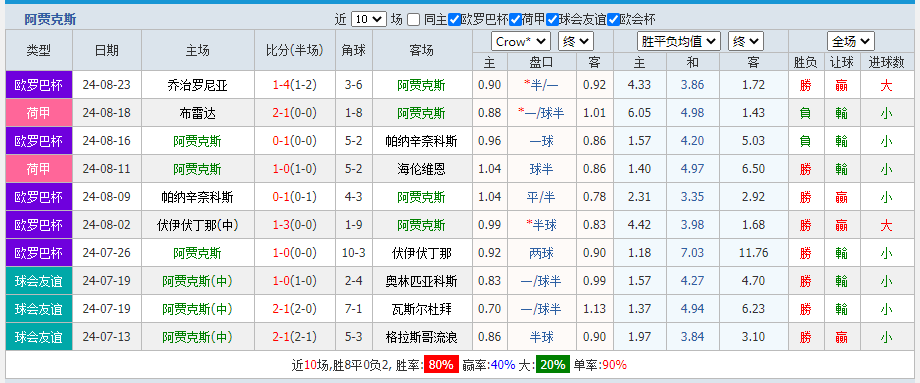Open the Crow* company dropdown
920x383 pixels.
(520, 42)
